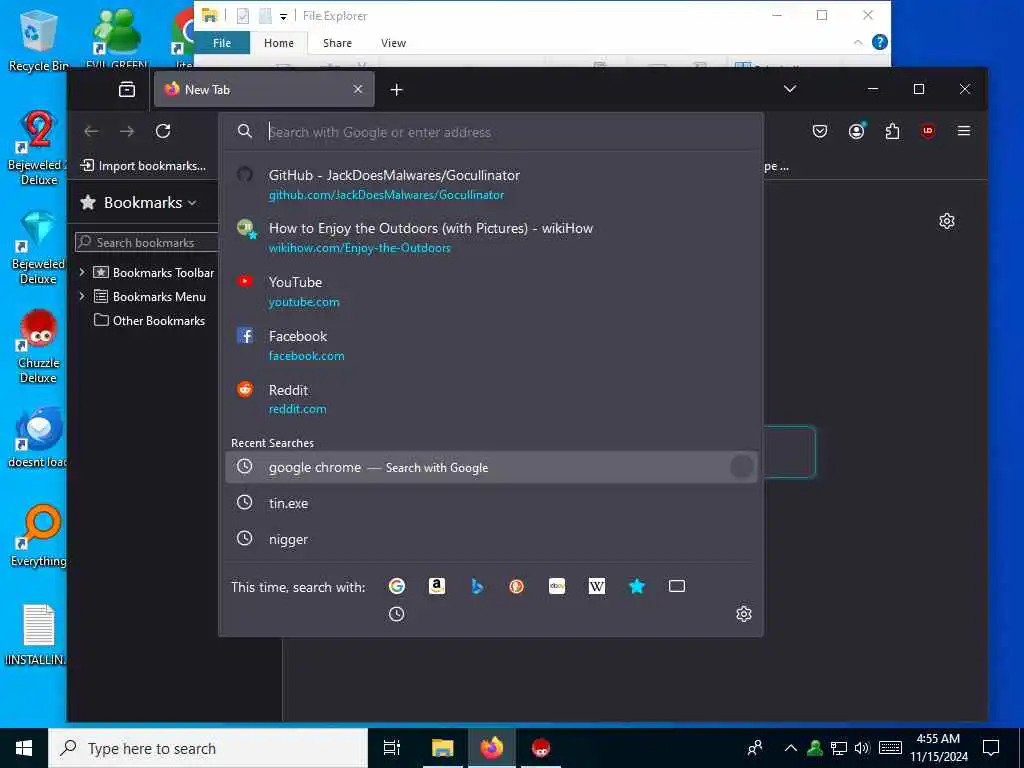Search this time with Wikipedia icon
The width and height of the screenshot is (1024, 768).
[597, 586]
